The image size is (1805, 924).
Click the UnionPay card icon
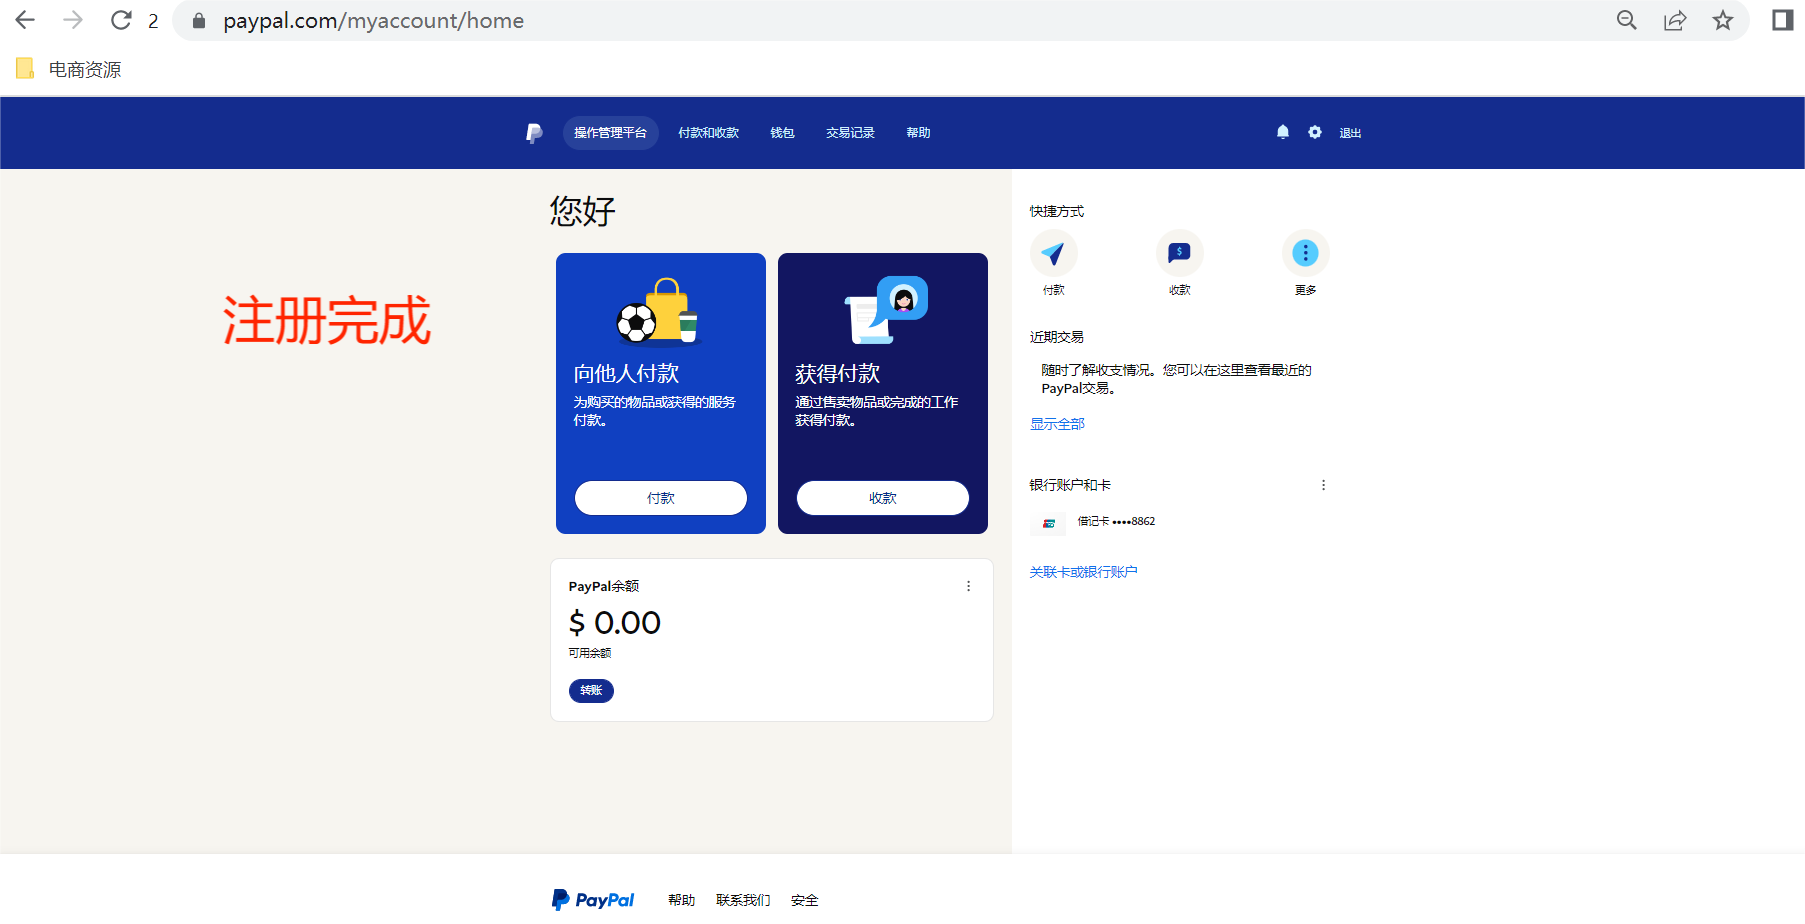(x=1048, y=523)
